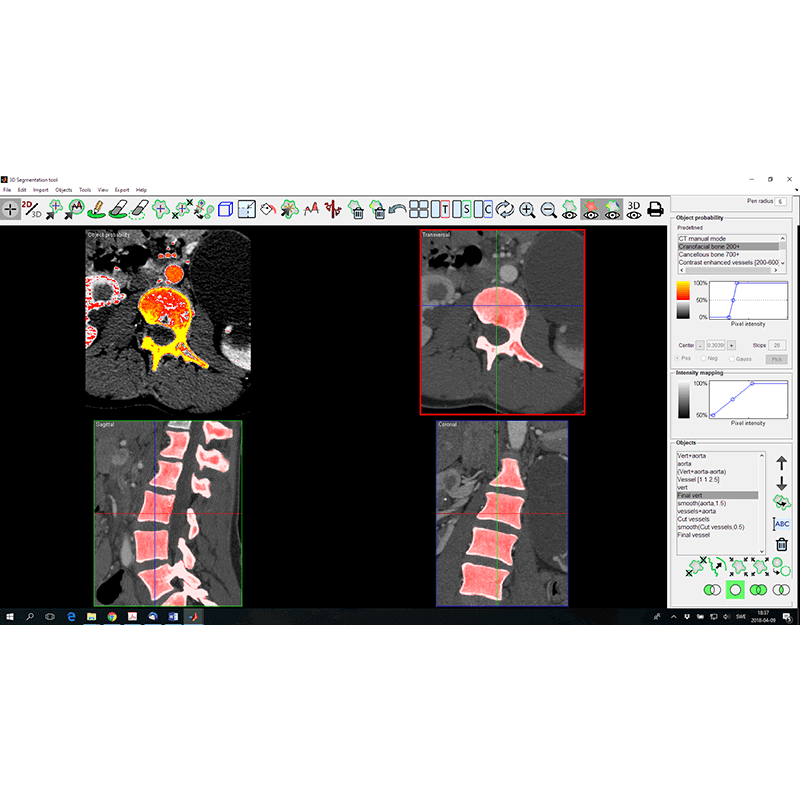Open the Export menu

coord(124,189)
